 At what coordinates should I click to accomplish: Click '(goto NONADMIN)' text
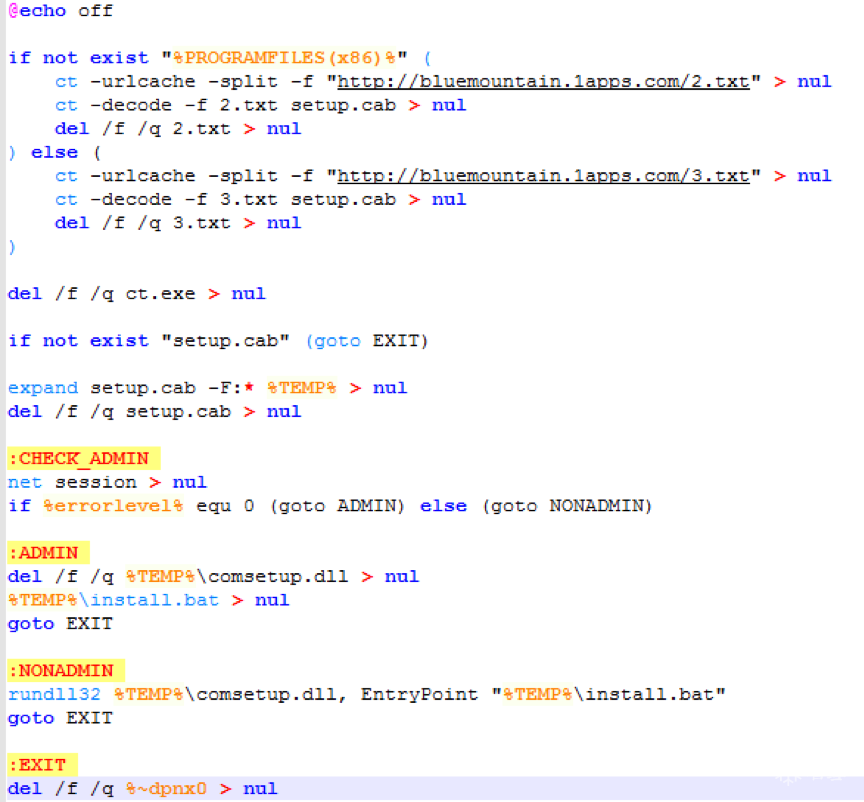click(567, 505)
